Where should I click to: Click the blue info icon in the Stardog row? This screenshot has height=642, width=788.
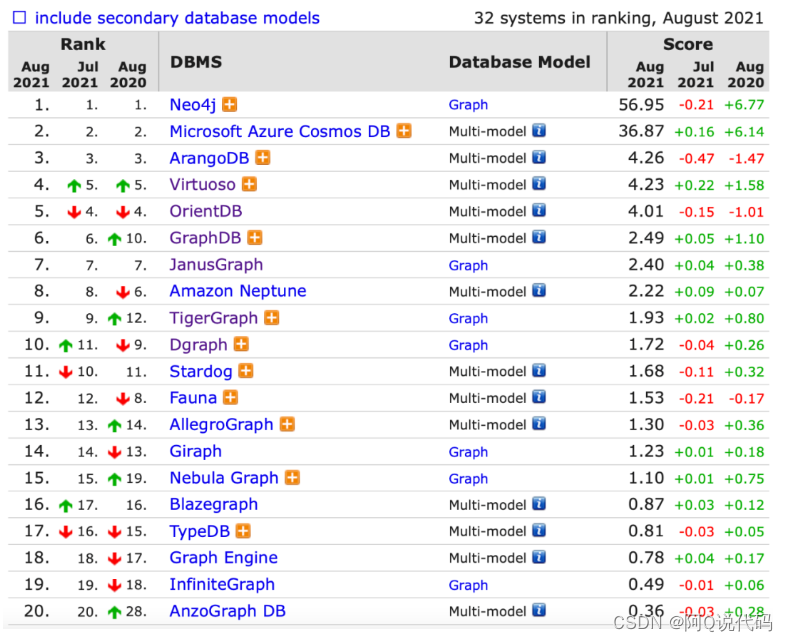(539, 371)
